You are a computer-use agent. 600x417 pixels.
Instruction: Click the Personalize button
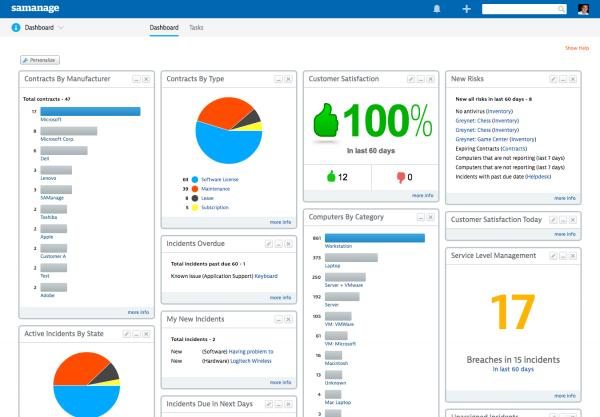(39, 59)
